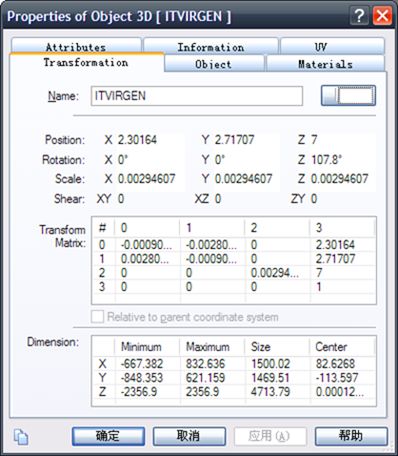Toggle Relative to parent coordinate system checkbox
The height and width of the screenshot is (456, 398).
(x=97, y=317)
